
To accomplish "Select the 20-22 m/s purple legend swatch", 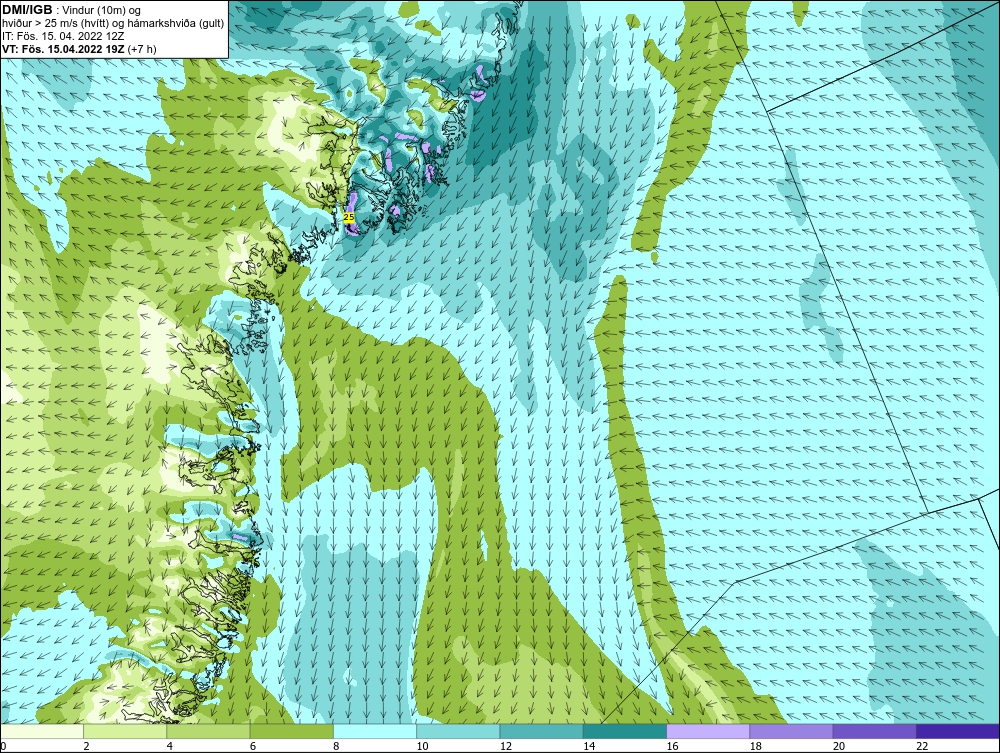I will (x=874, y=731).
